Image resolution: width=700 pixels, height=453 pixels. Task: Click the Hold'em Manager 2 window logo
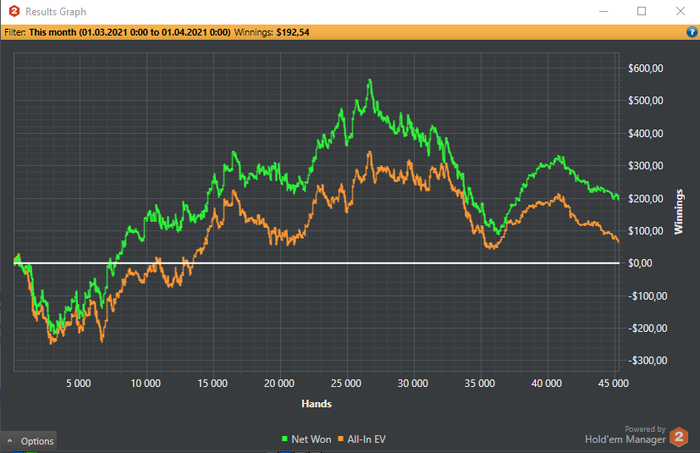(14, 11)
